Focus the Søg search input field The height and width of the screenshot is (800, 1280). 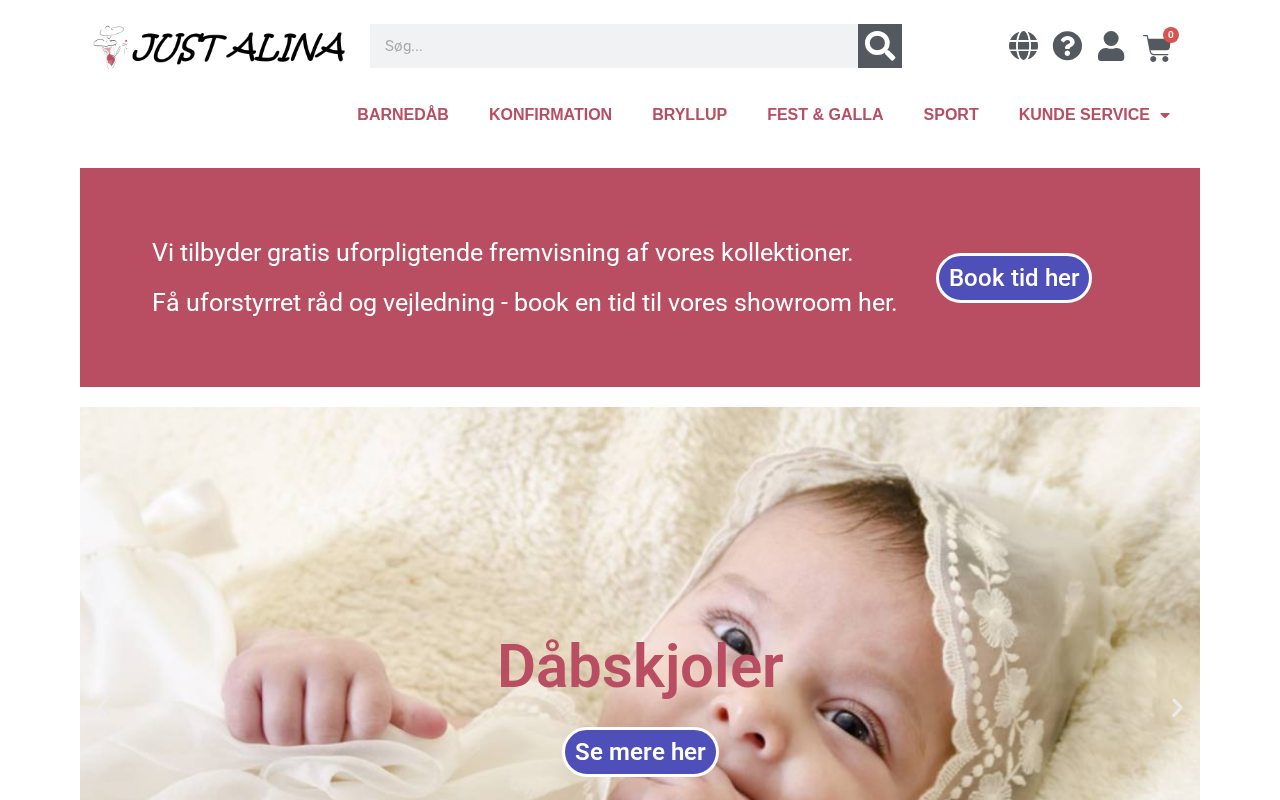pyautogui.click(x=614, y=46)
